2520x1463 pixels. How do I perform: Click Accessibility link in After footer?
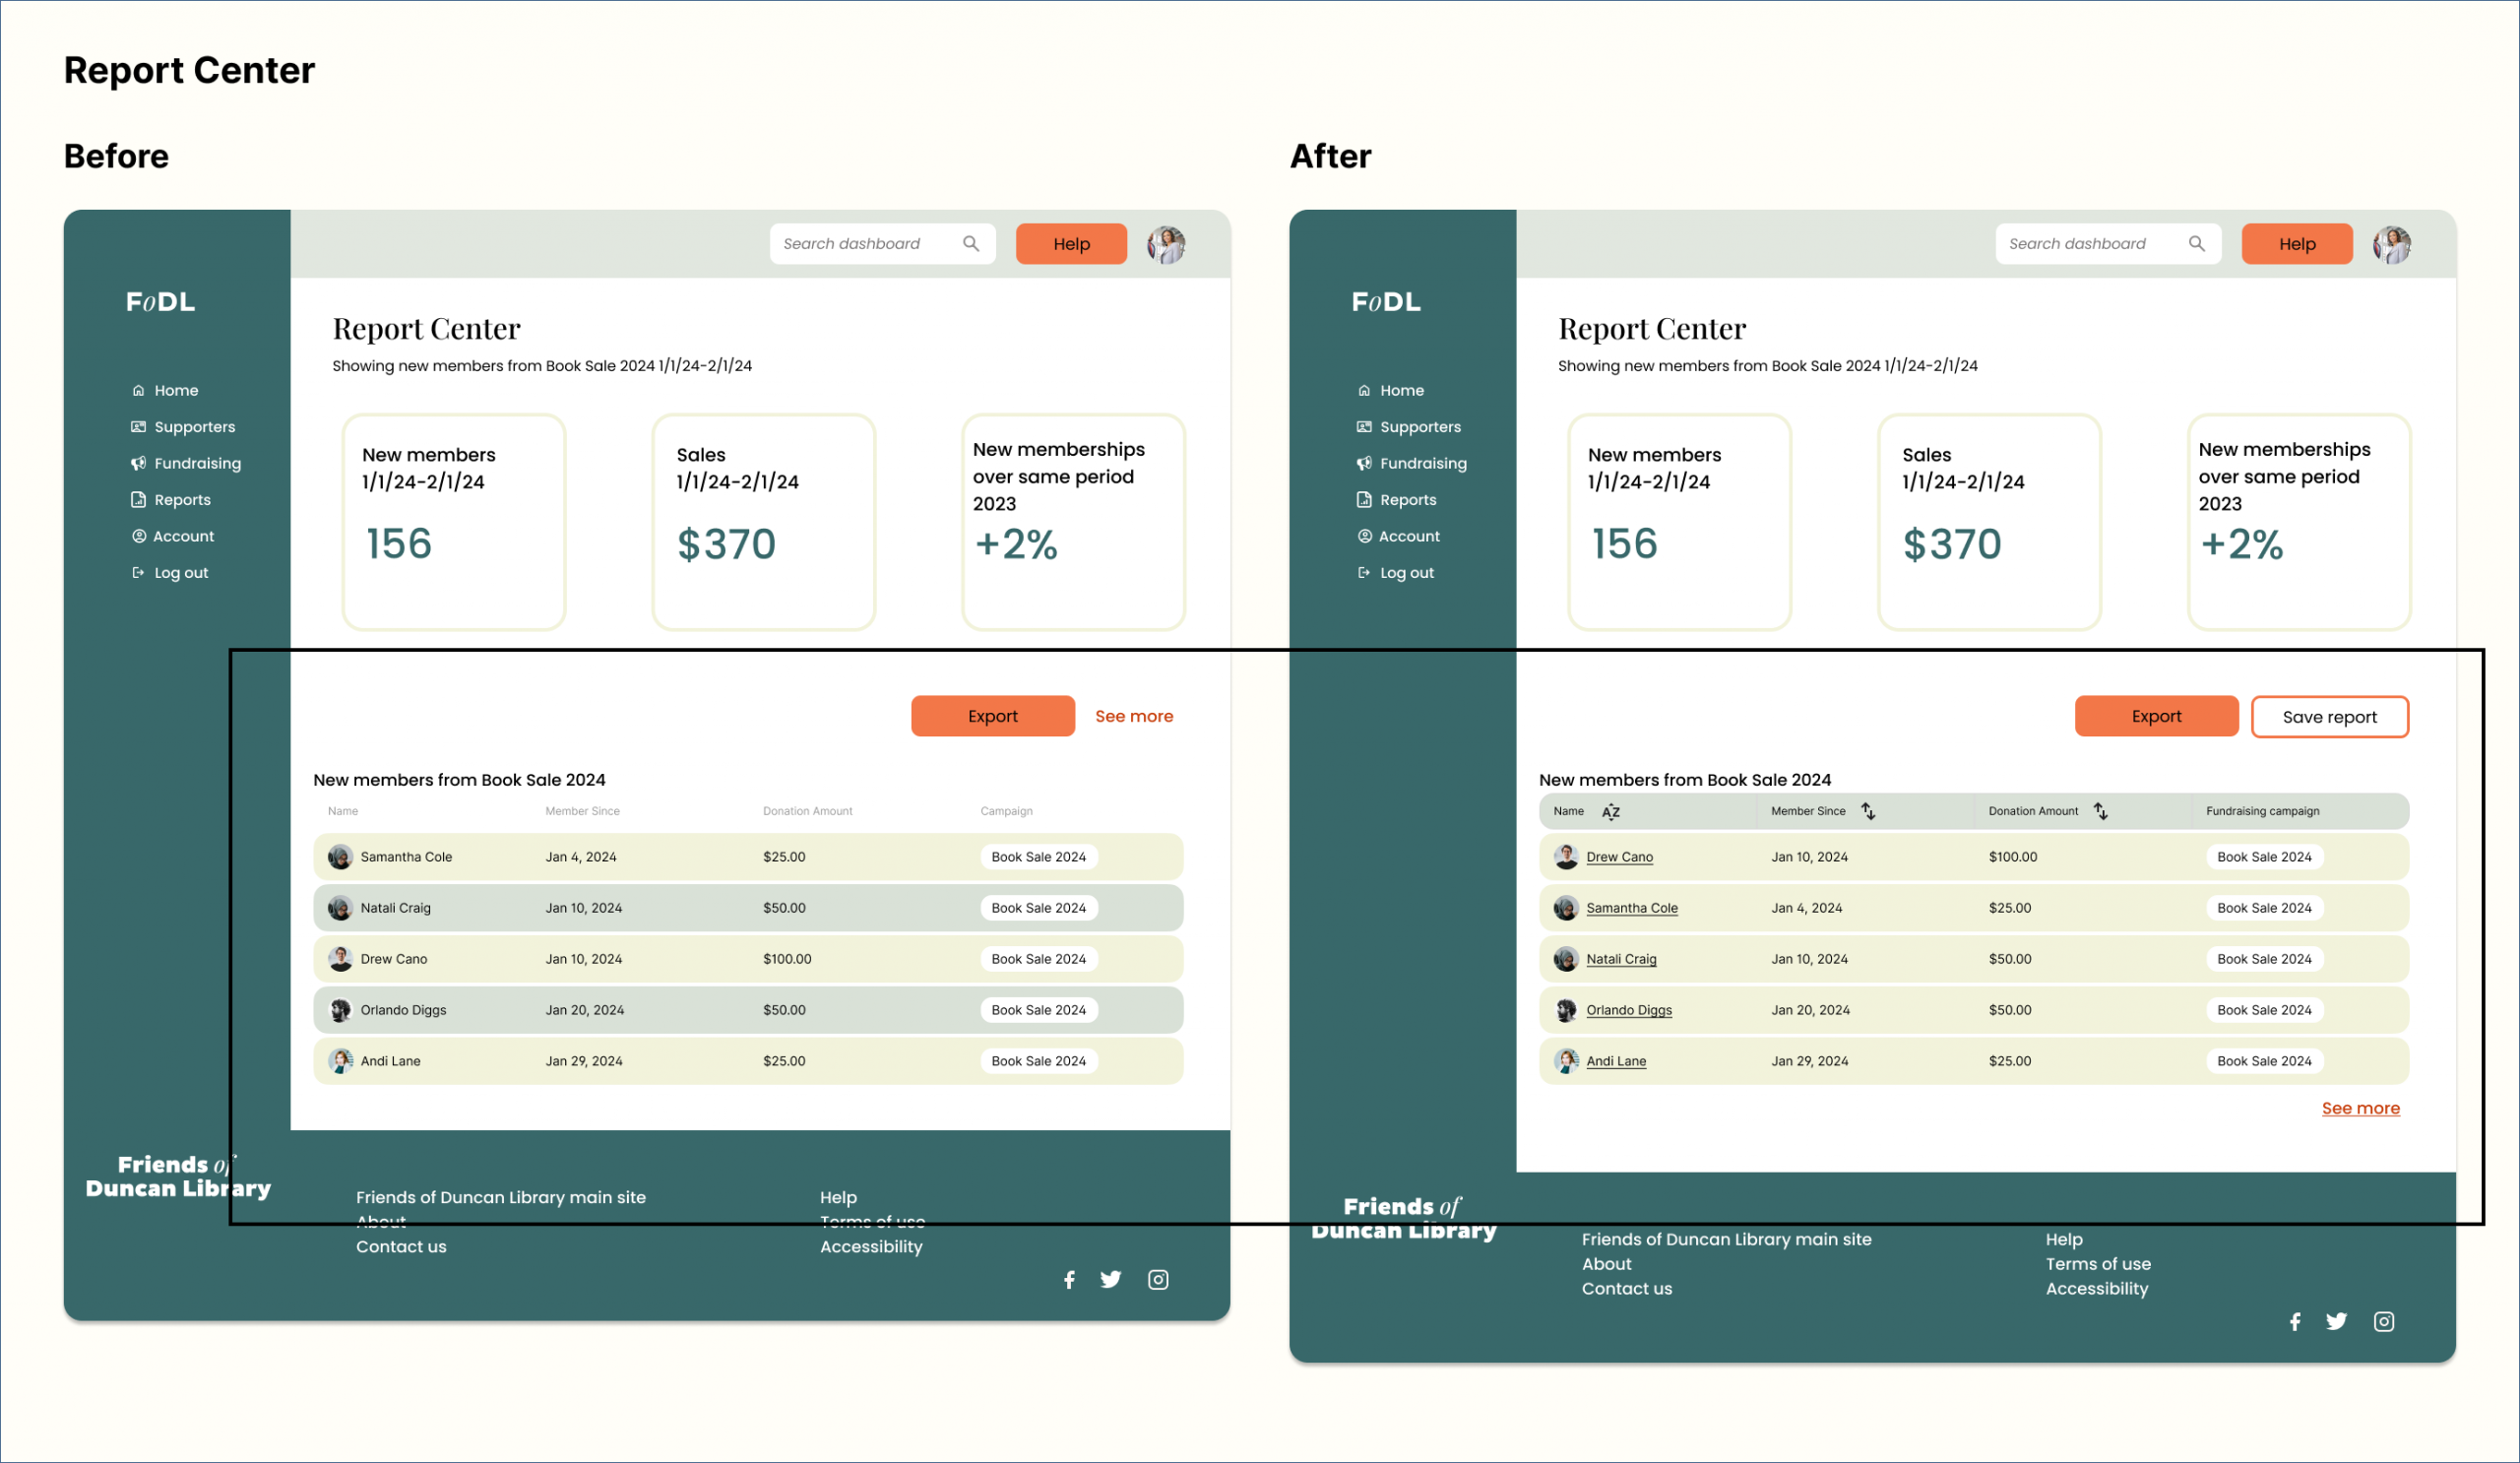coord(2096,1289)
